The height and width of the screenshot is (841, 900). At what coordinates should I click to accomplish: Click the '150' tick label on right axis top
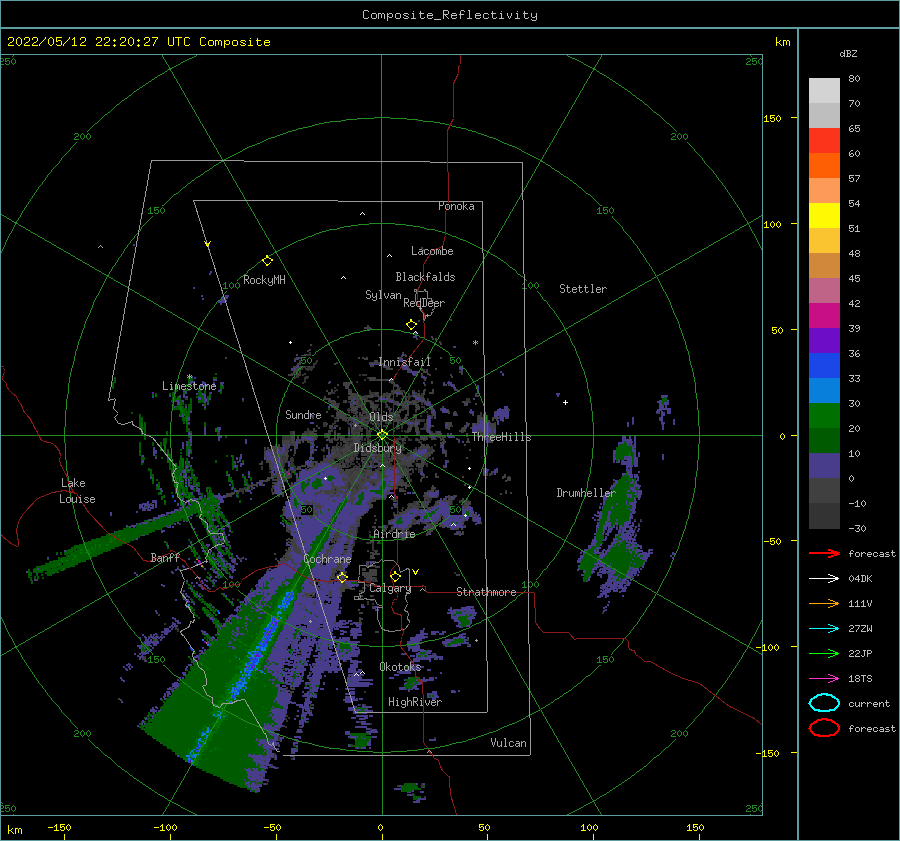(x=772, y=118)
